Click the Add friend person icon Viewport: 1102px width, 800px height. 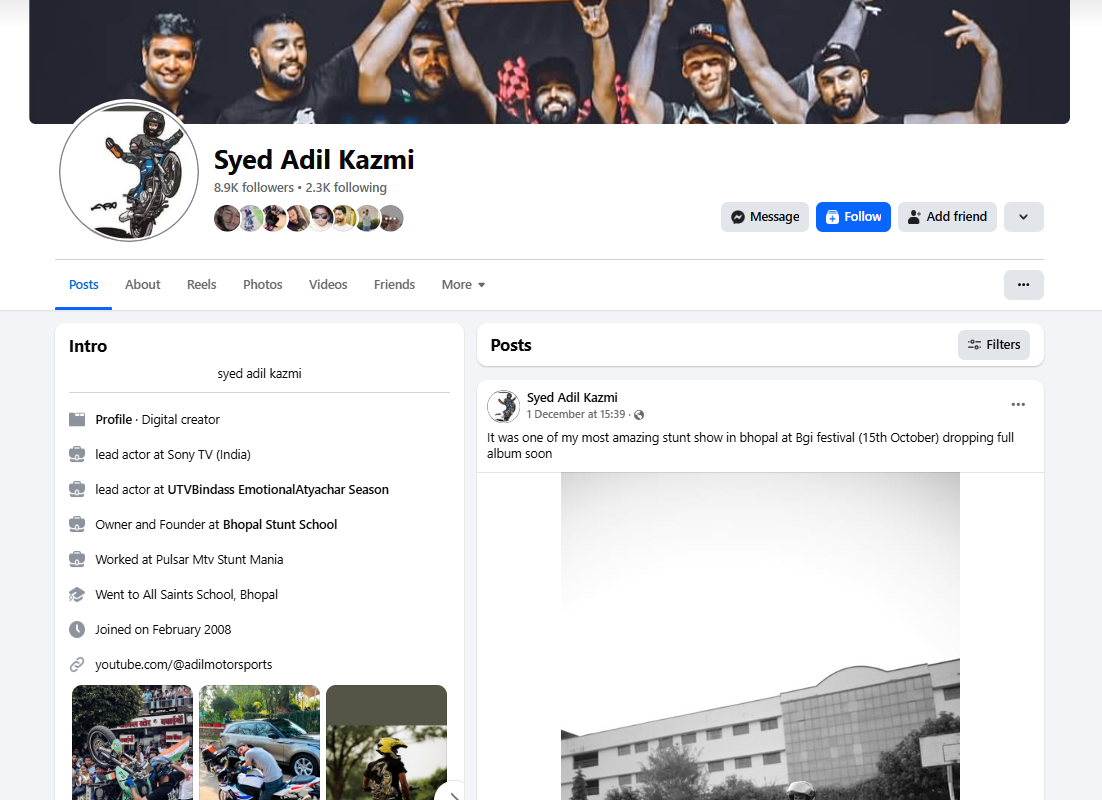click(x=914, y=217)
